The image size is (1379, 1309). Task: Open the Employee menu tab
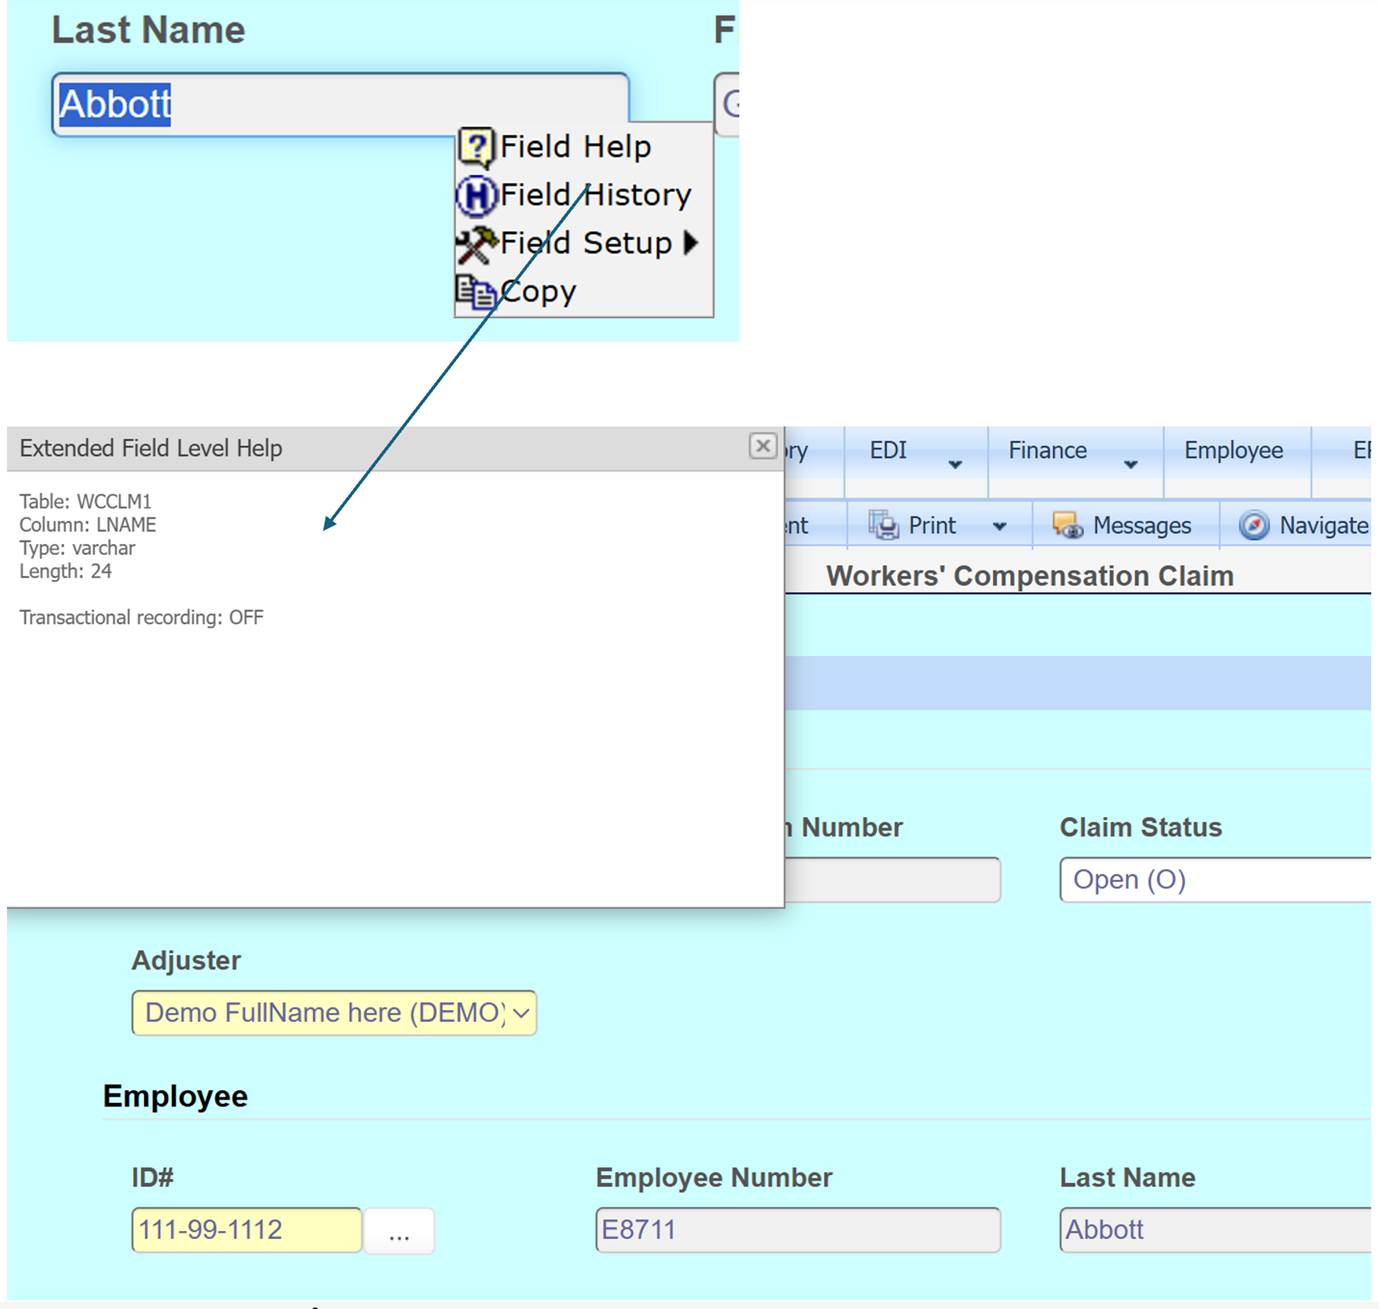tap(1233, 451)
